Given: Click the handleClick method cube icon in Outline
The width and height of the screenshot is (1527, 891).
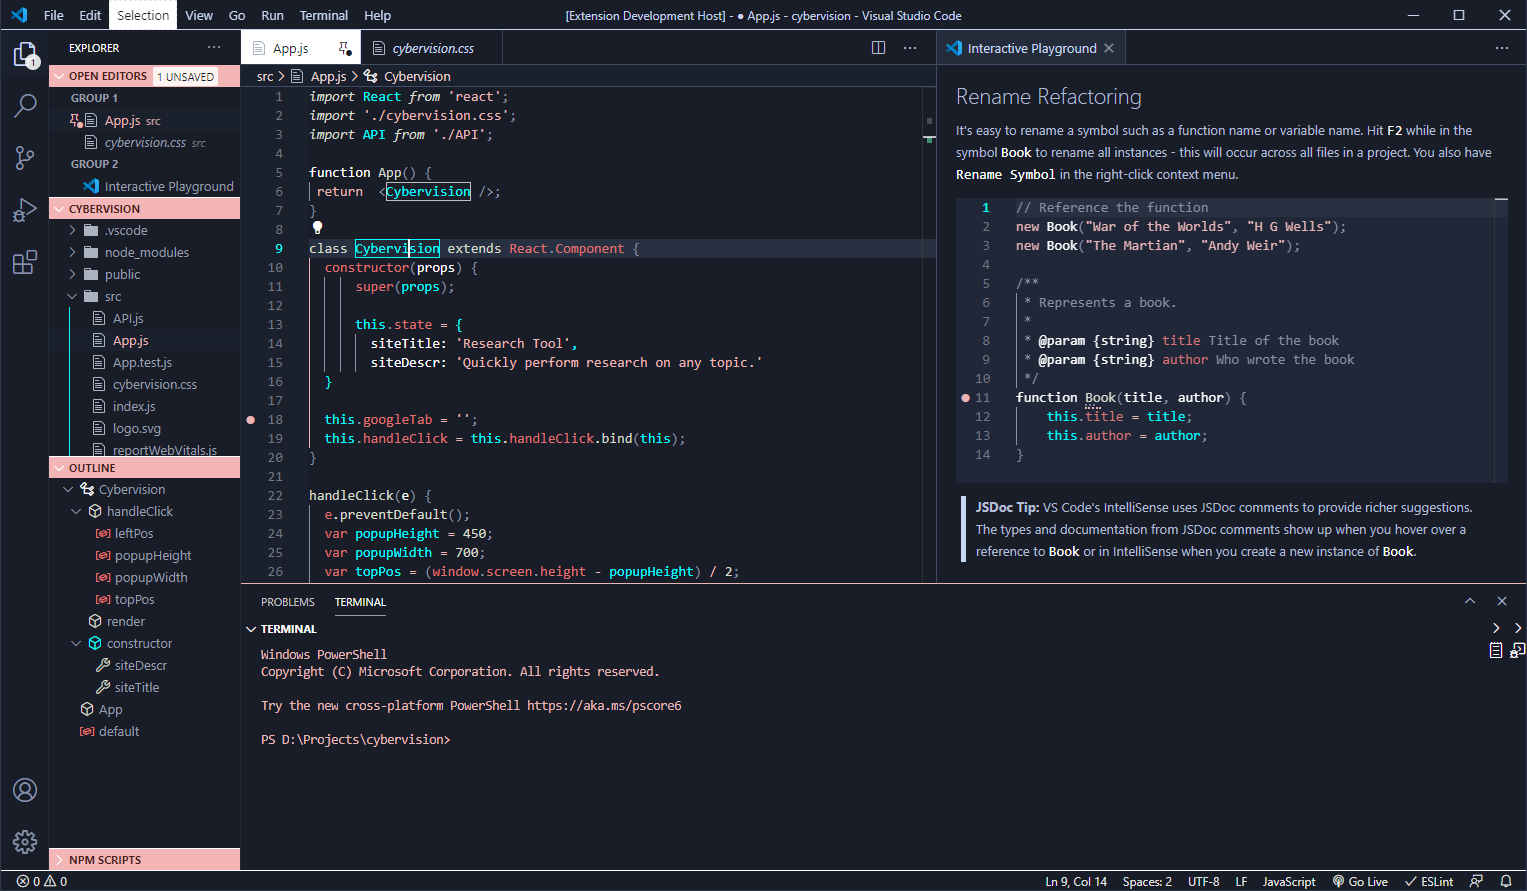Looking at the screenshot, I should [95, 511].
